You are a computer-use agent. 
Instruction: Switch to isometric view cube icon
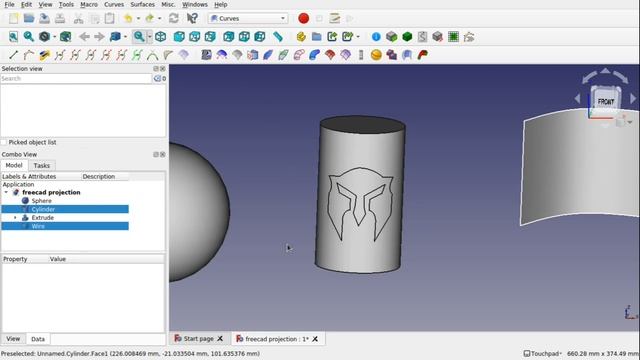160,37
